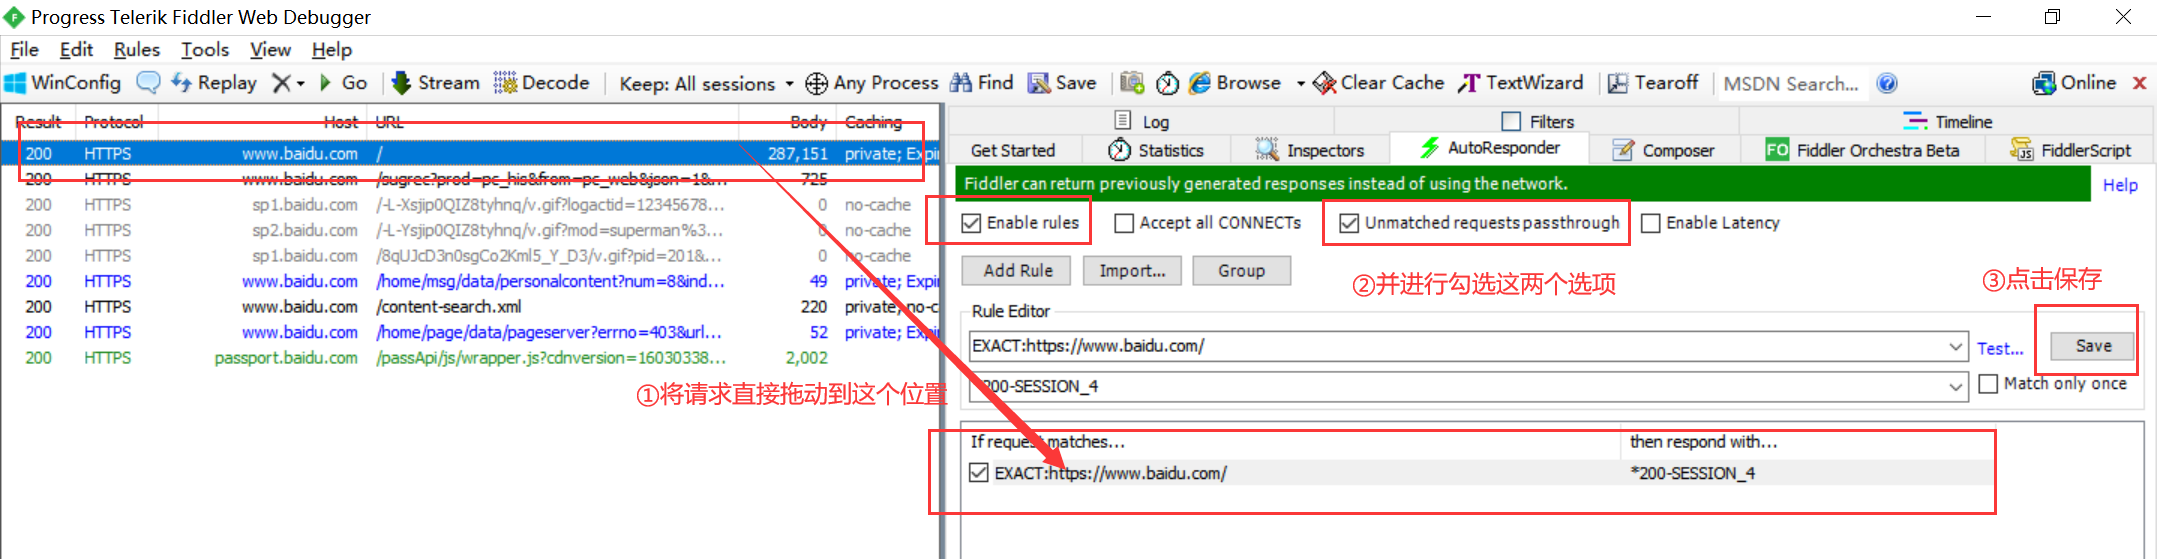Click the Add Rule button
Viewport: 2157px width, 559px height.
[x=1017, y=270]
